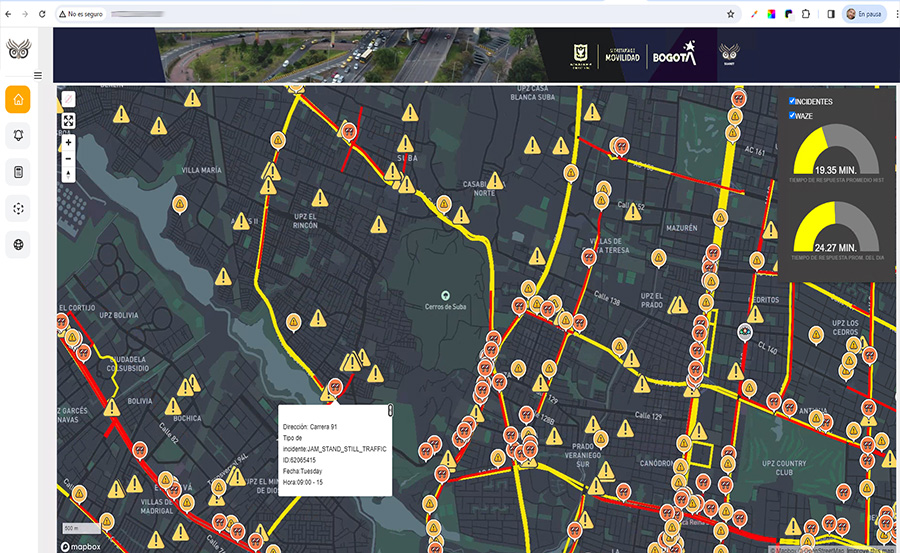This screenshot has width=900, height=553.
Task: Click the 'UPZ BOLIVIA' map label
Action: pyautogui.click(x=119, y=315)
